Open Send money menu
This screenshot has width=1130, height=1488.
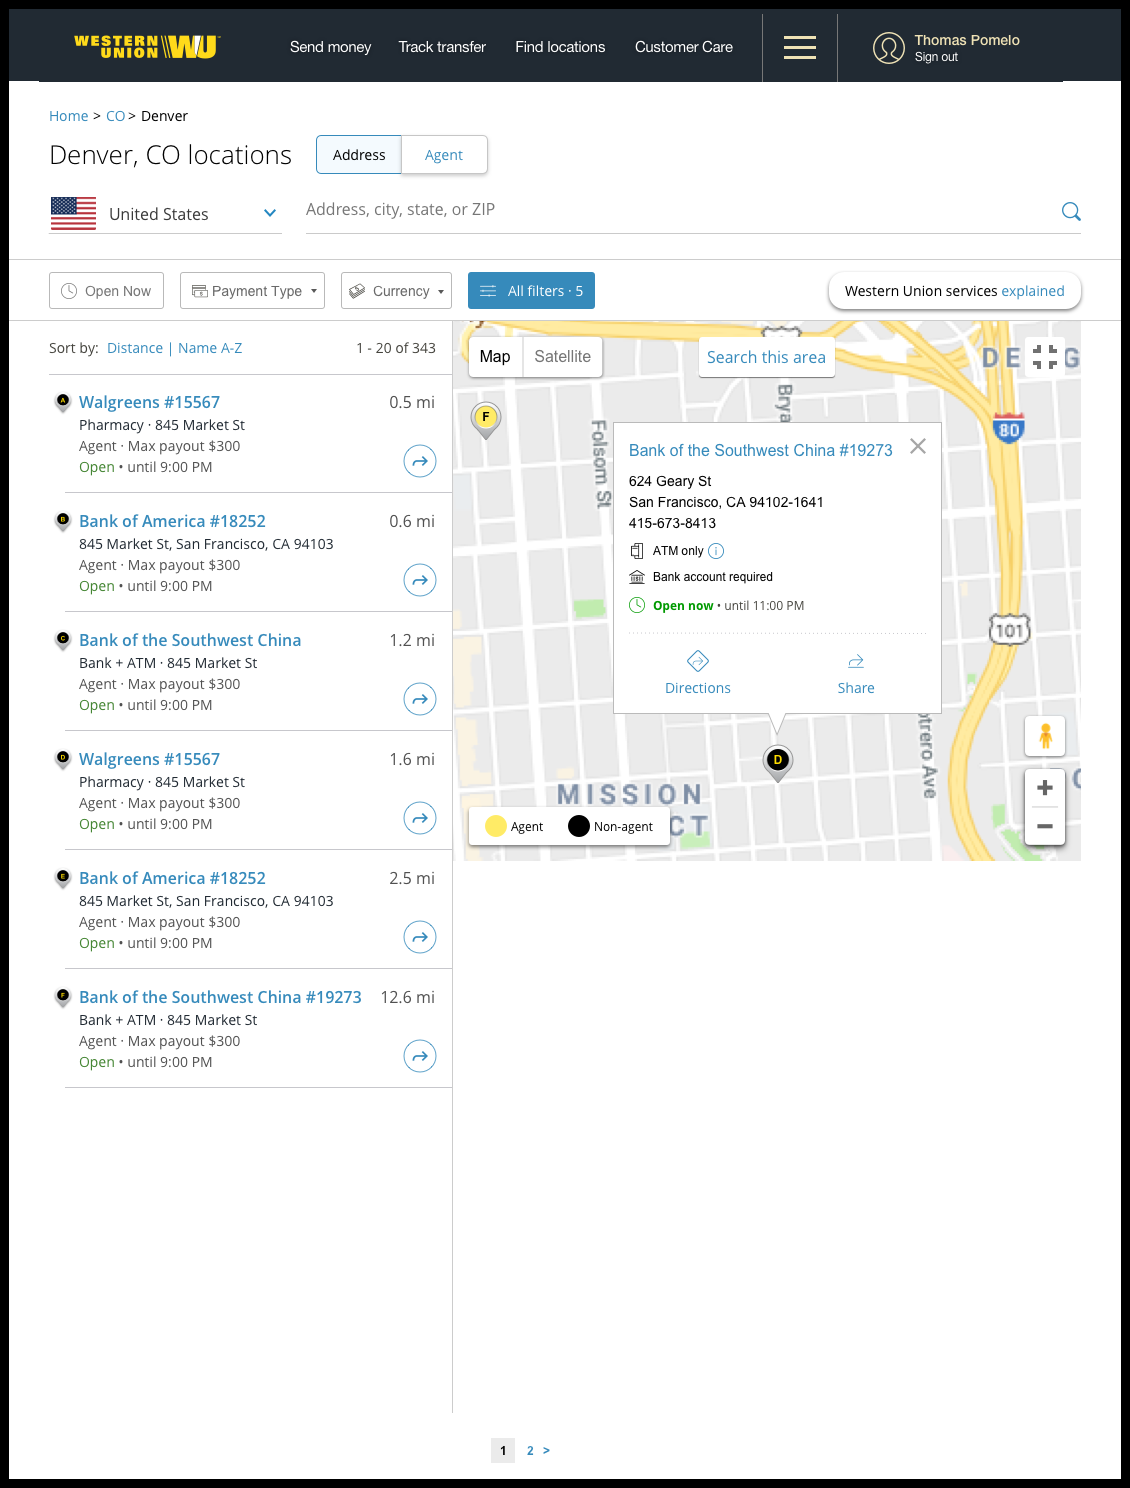pyautogui.click(x=330, y=47)
